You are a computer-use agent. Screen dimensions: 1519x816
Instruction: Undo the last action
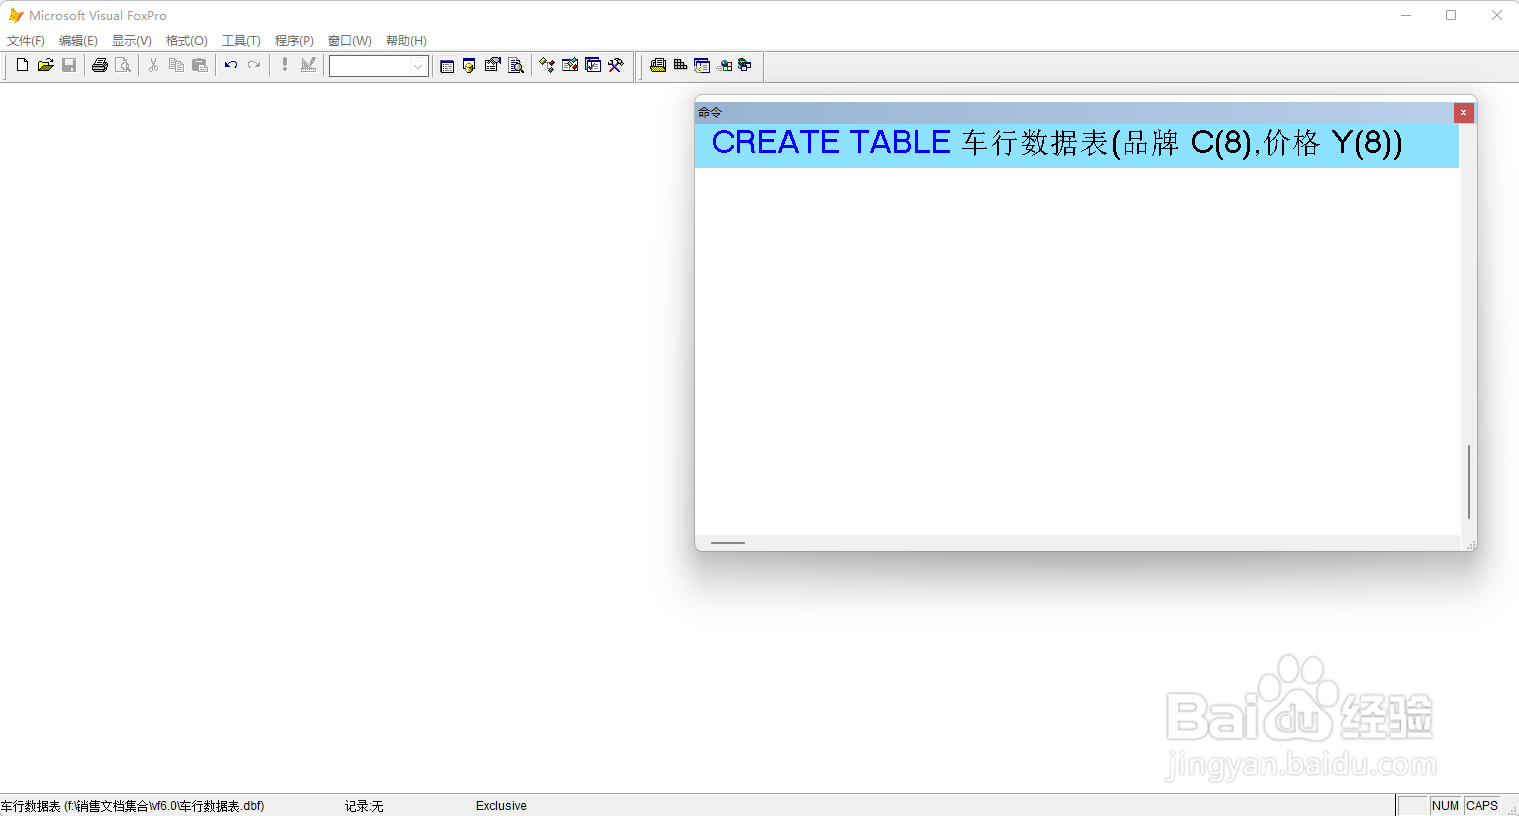coord(230,65)
